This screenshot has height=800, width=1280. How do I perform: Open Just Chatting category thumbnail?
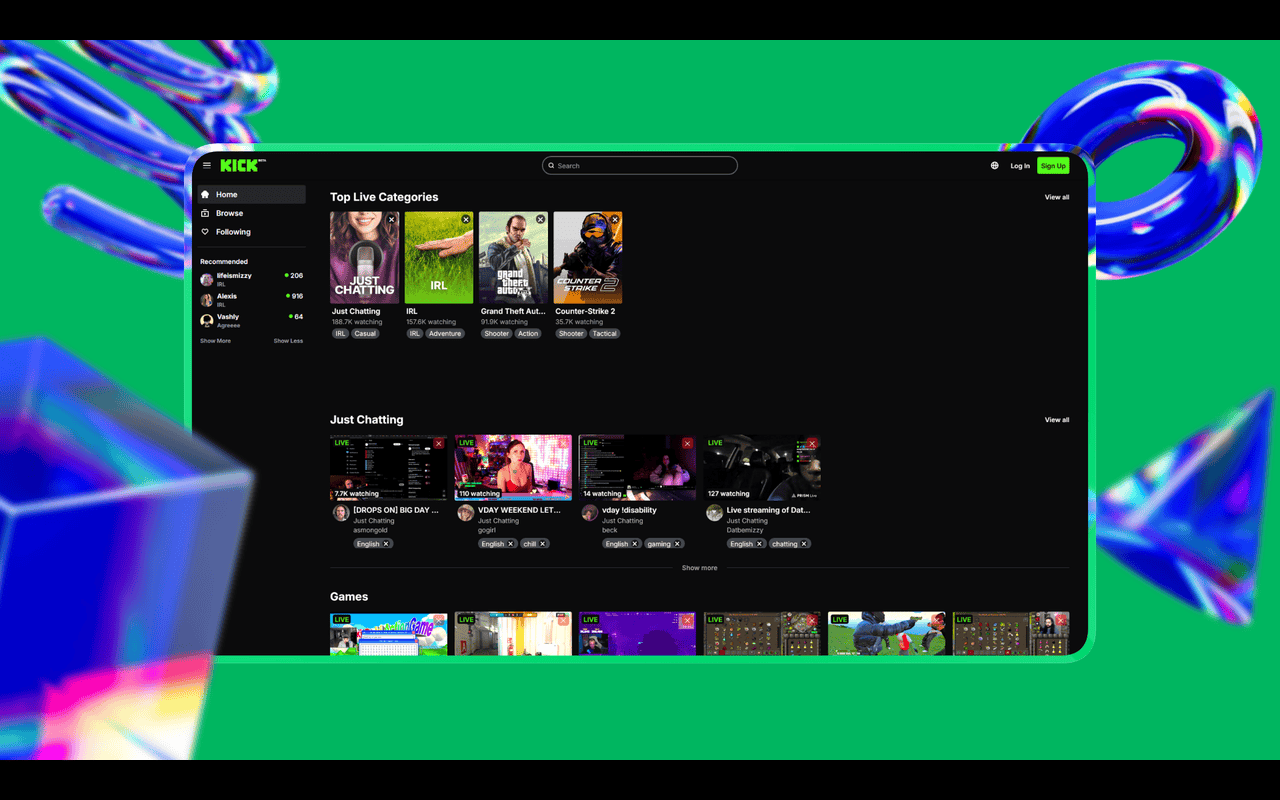point(365,257)
